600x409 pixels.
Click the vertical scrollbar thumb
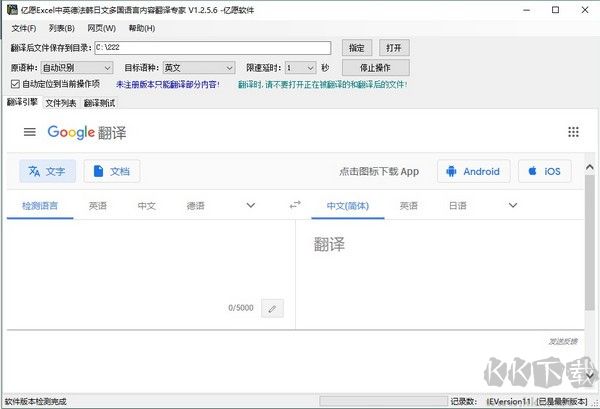pyautogui.click(x=590, y=243)
